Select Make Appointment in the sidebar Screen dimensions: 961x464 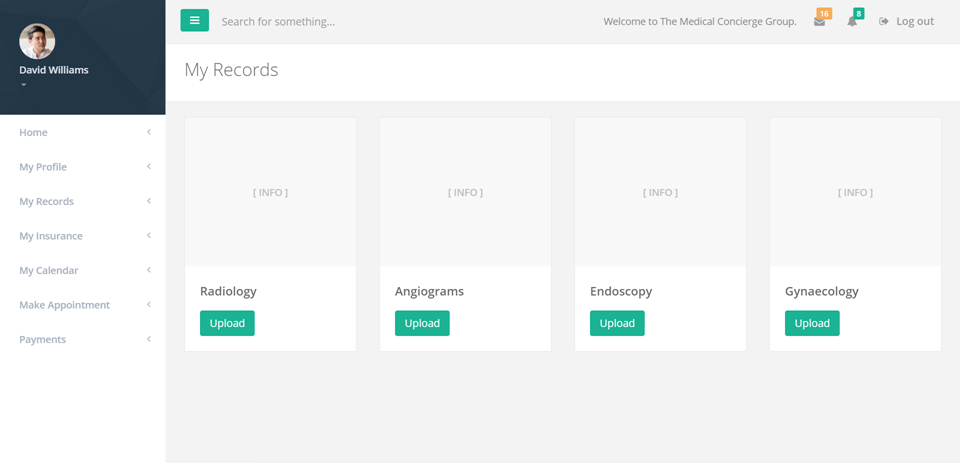(64, 305)
